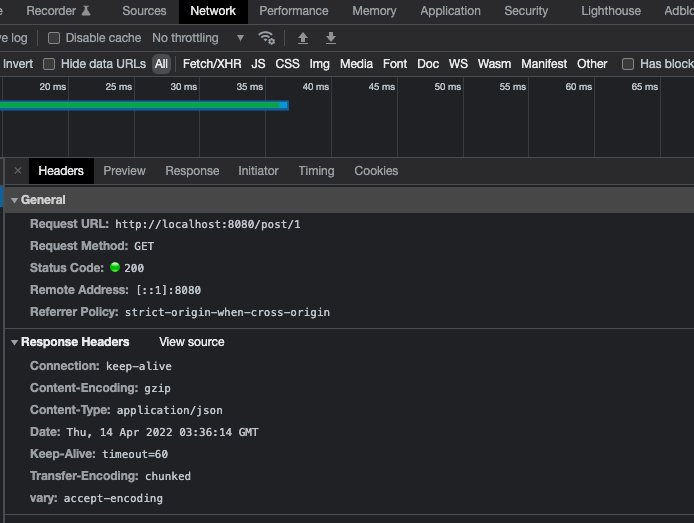Click the 20 ms timeline marker

click(53, 87)
